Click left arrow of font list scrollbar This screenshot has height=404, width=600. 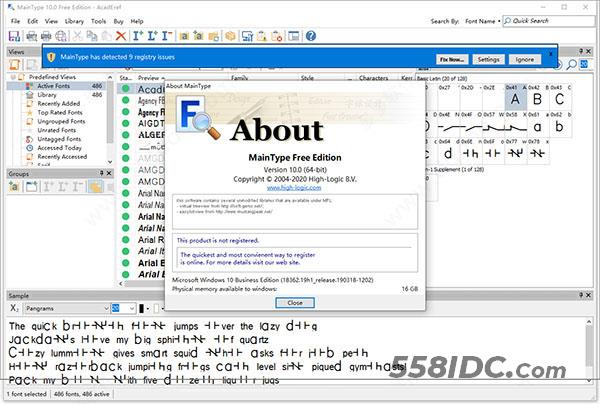point(121,283)
